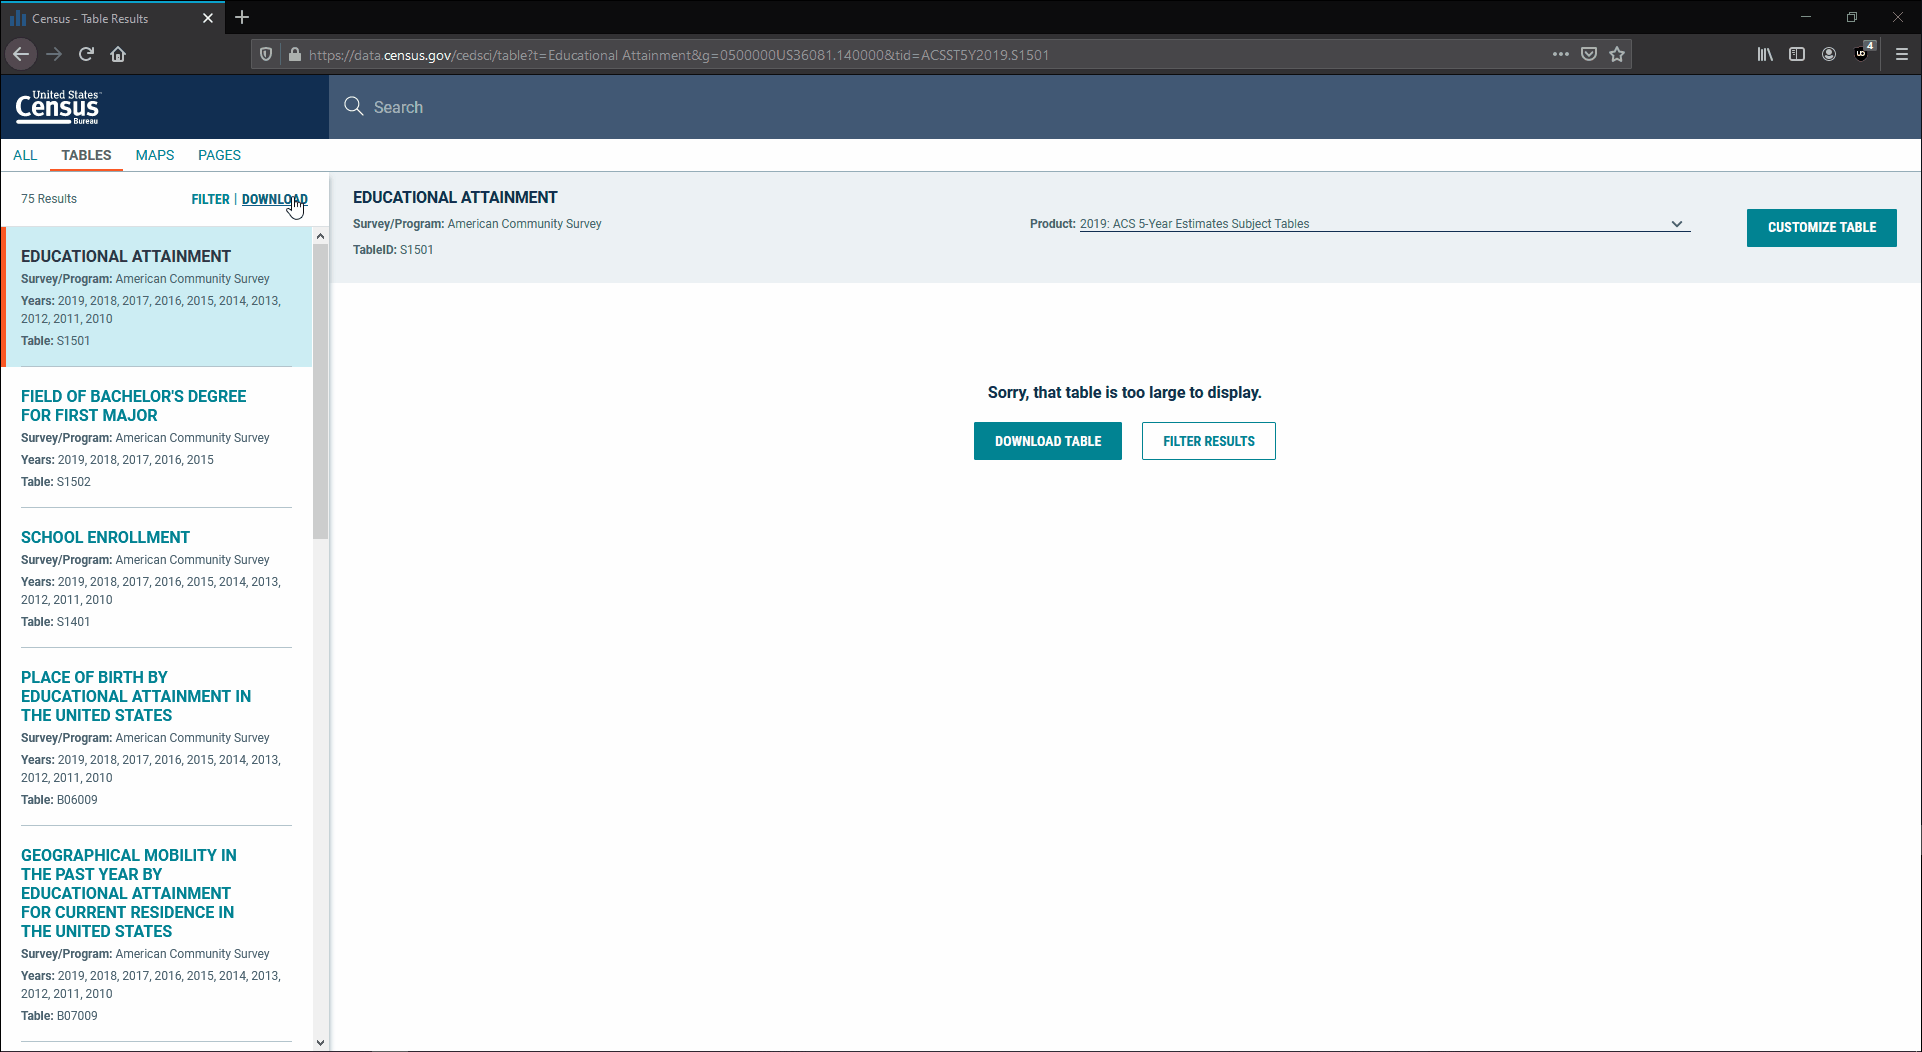Image resolution: width=1922 pixels, height=1052 pixels.
Task: Click the DOWNLOAD link above results
Action: click(275, 199)
